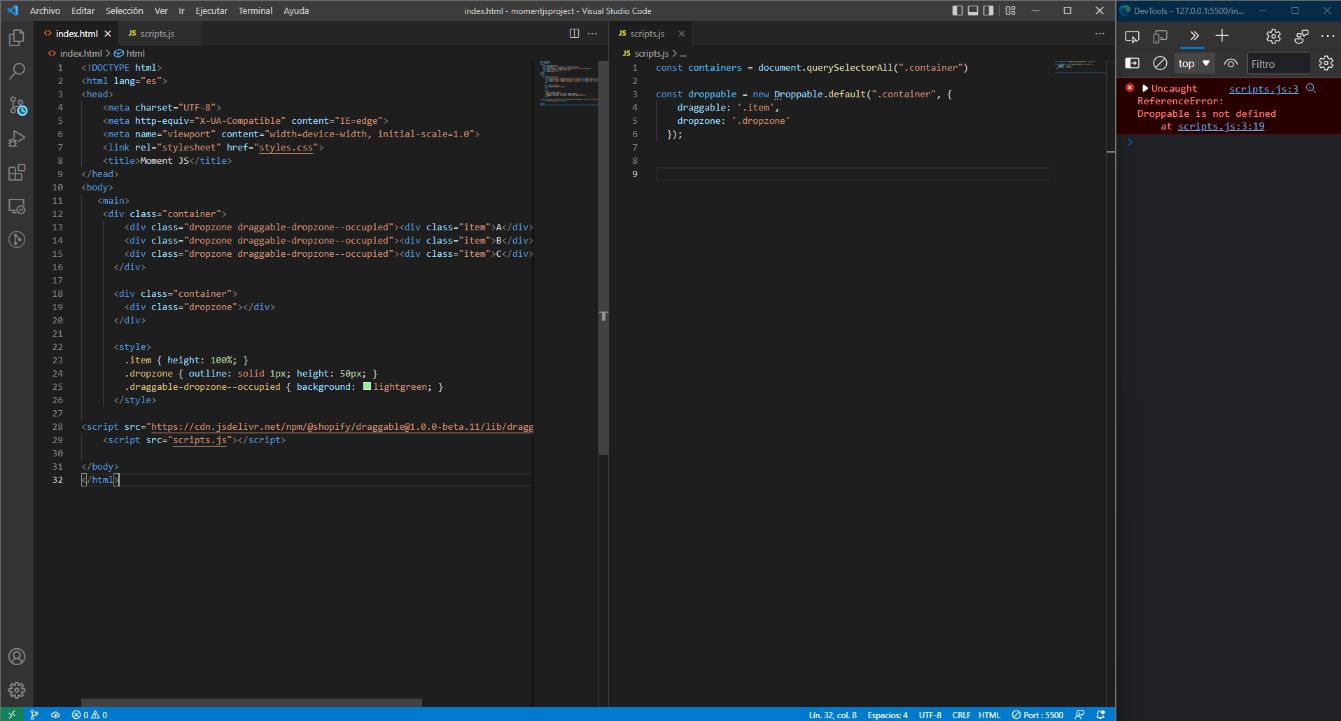Open the More Tools chevron in DevTools
The width and height of the screenshot is (1341, 721).
point(1192,35)
